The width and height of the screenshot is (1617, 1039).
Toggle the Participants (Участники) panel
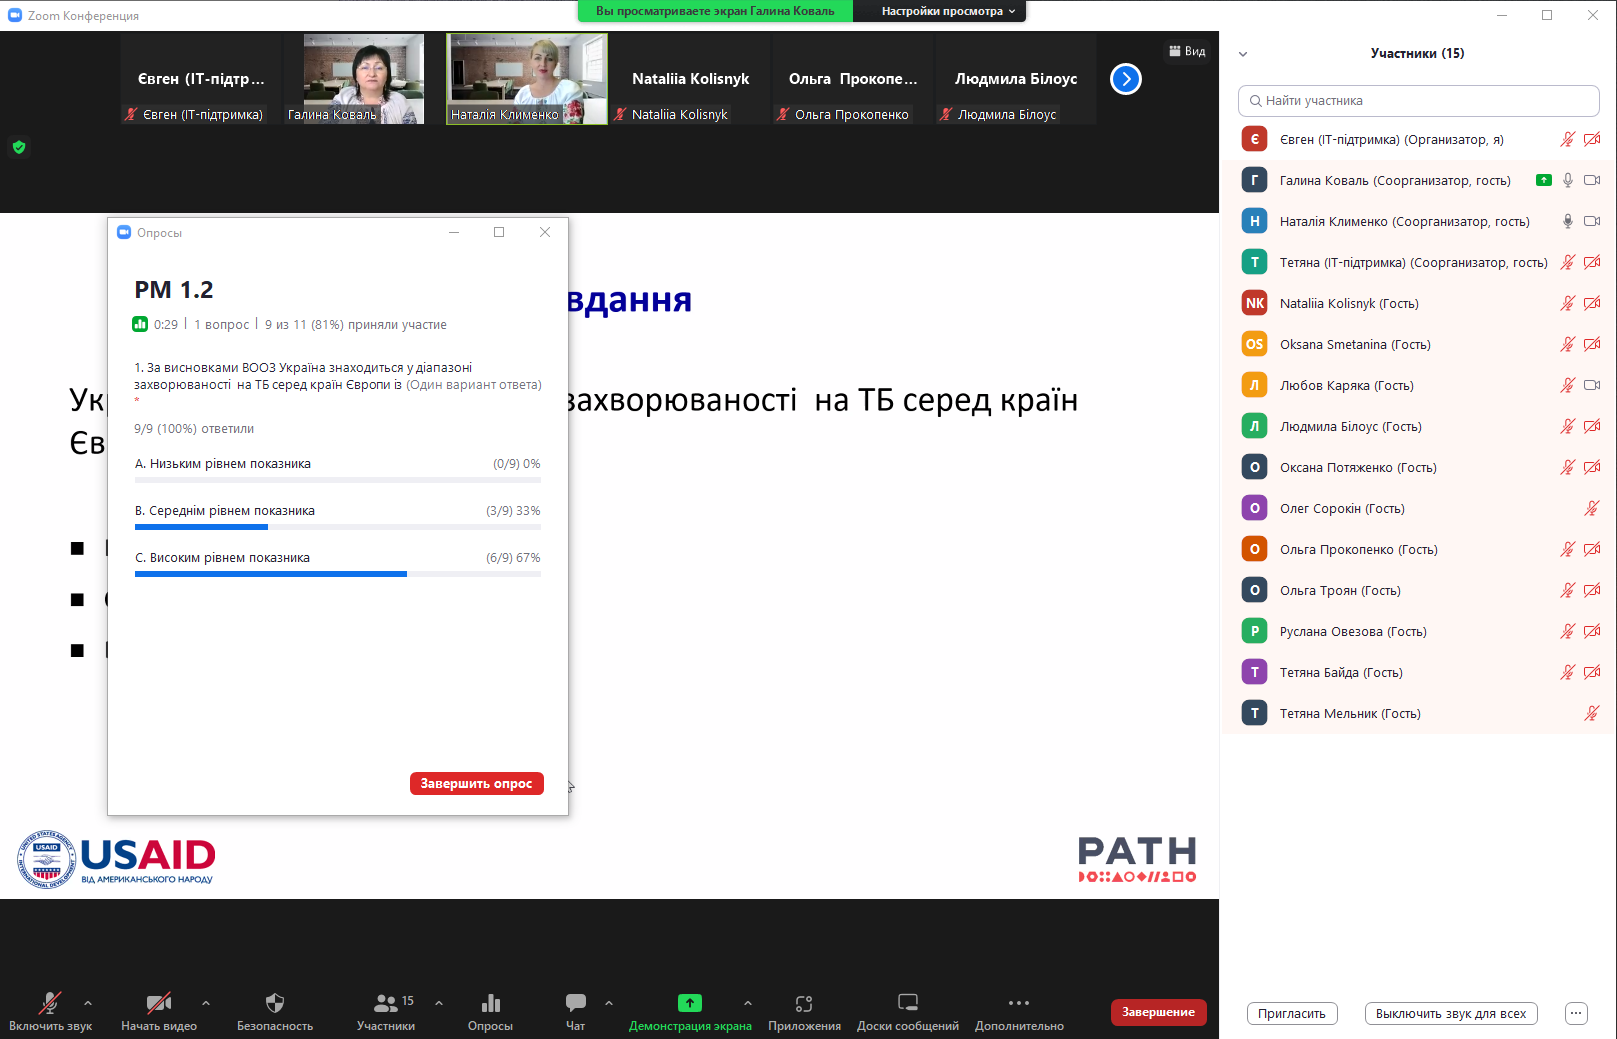(386, 1003)
